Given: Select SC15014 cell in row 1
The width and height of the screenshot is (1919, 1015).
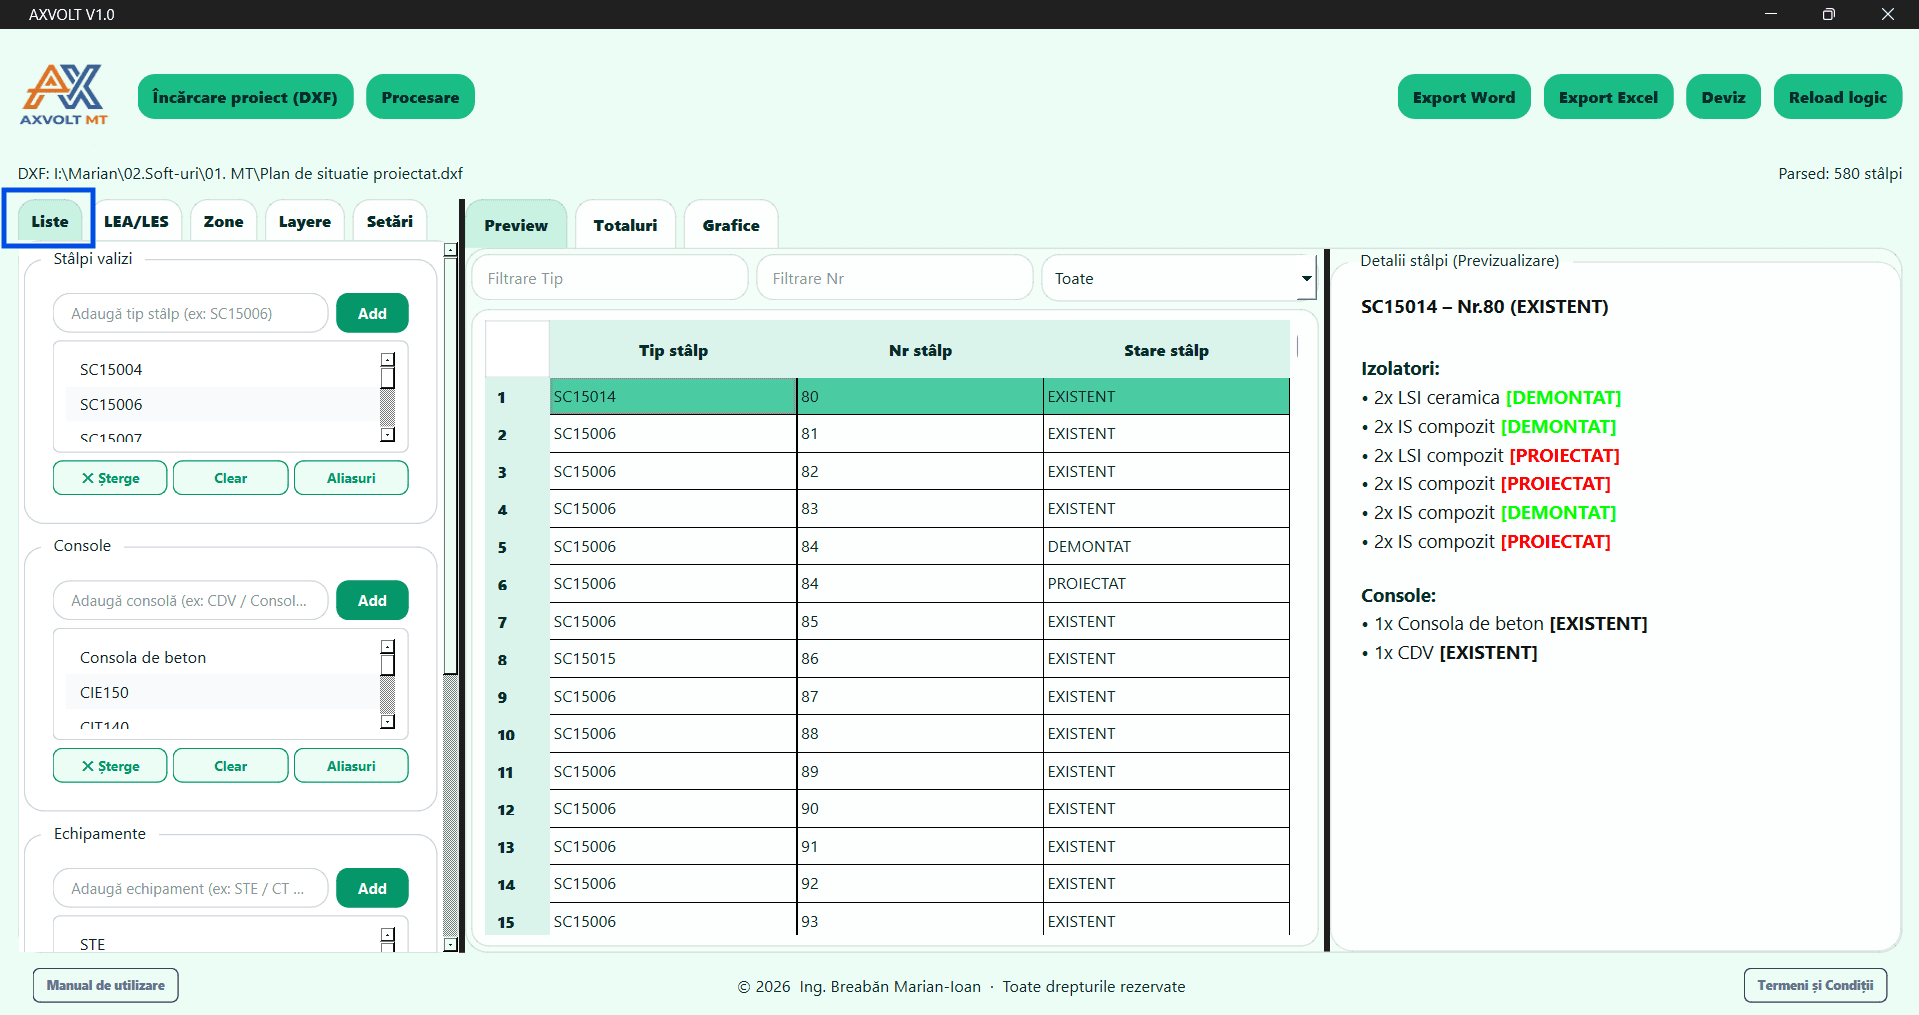Looking at the screenshot, I should pos(673,396).
